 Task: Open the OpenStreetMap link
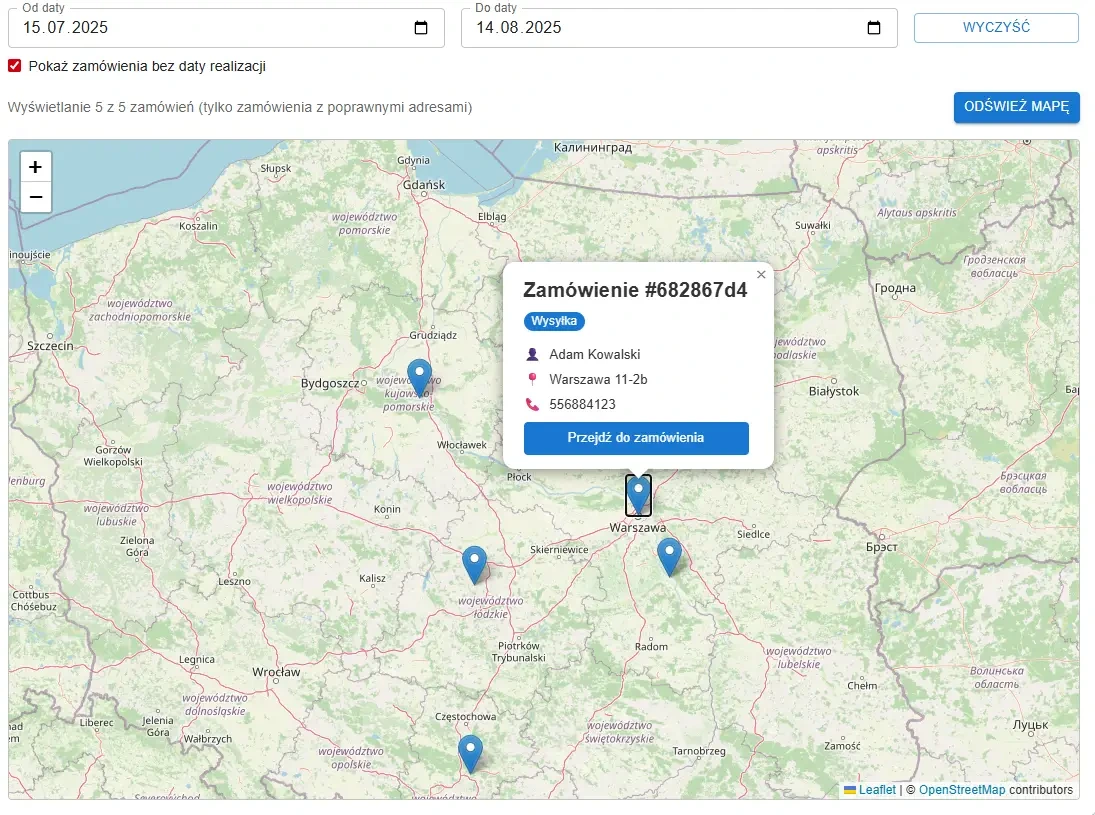[x=962, y=790]
